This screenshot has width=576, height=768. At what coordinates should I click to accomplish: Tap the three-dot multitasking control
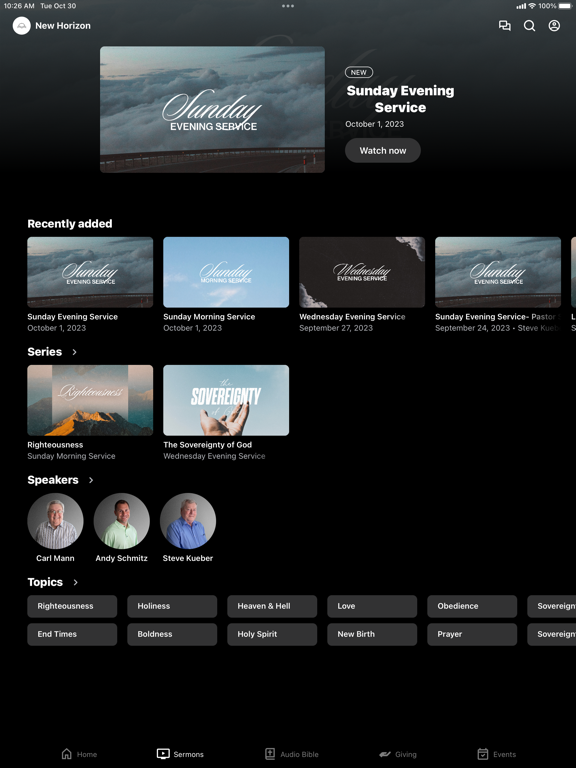pyautogui.click(x=288, y=6)
